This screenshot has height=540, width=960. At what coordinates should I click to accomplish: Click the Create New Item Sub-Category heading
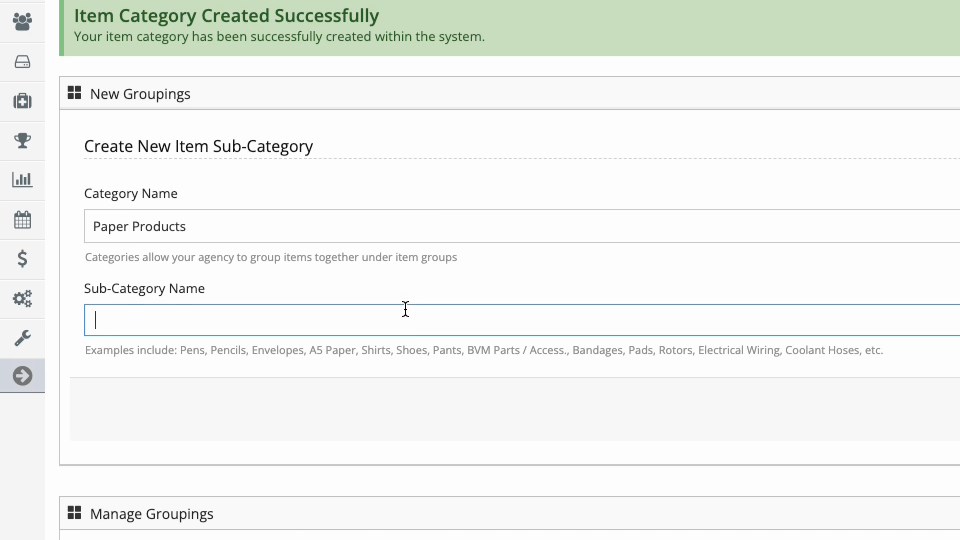pos(198,146)
